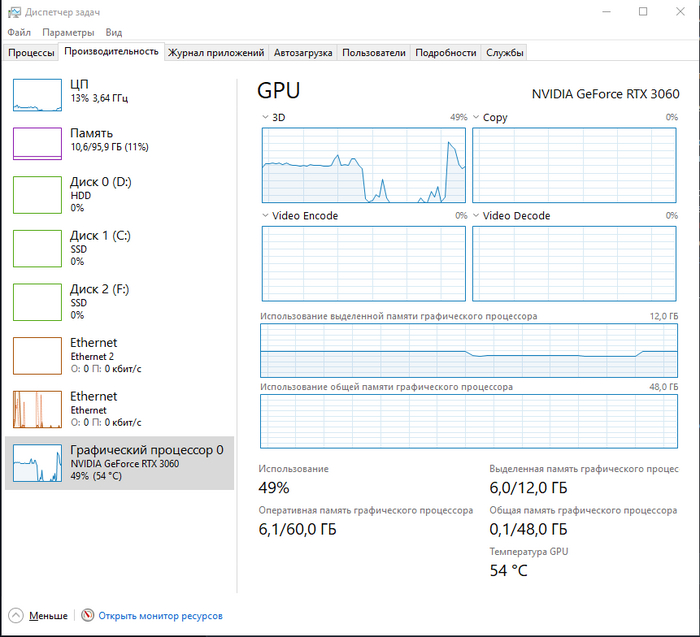The width and height of the screenshot is (700, 637).
Task: Expand the Copy engine graph dropdown
Action: [476, 118]
